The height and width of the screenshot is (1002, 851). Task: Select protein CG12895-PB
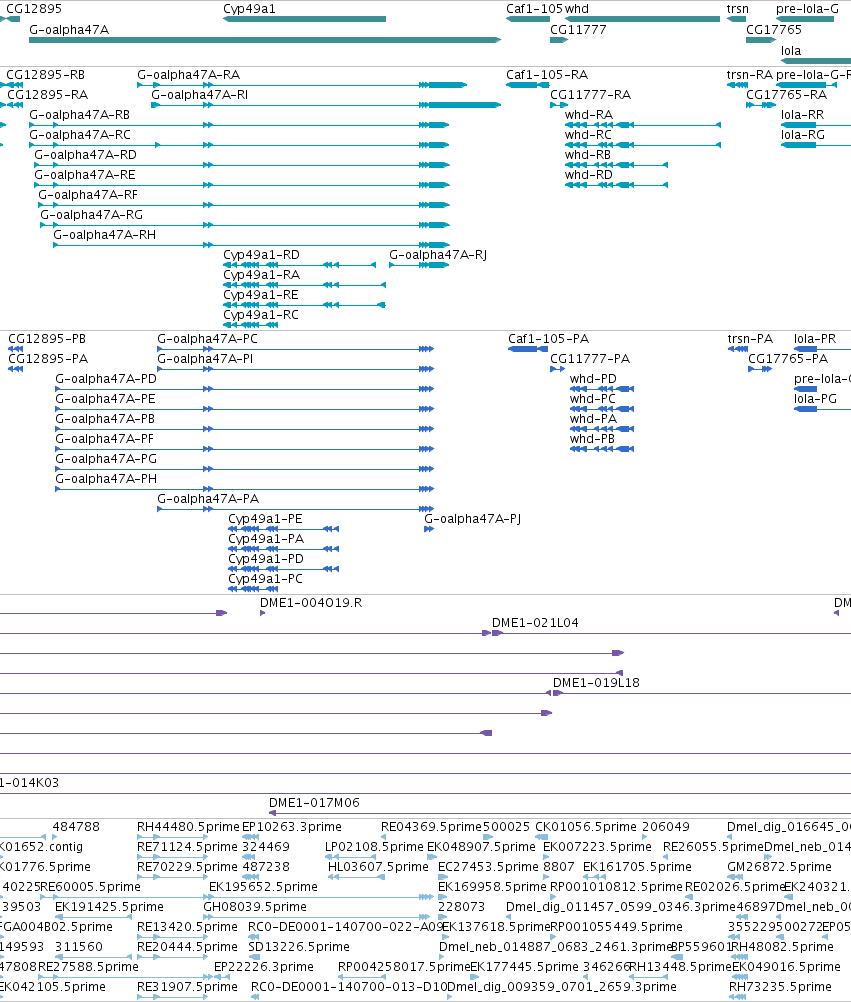point(47,339)
